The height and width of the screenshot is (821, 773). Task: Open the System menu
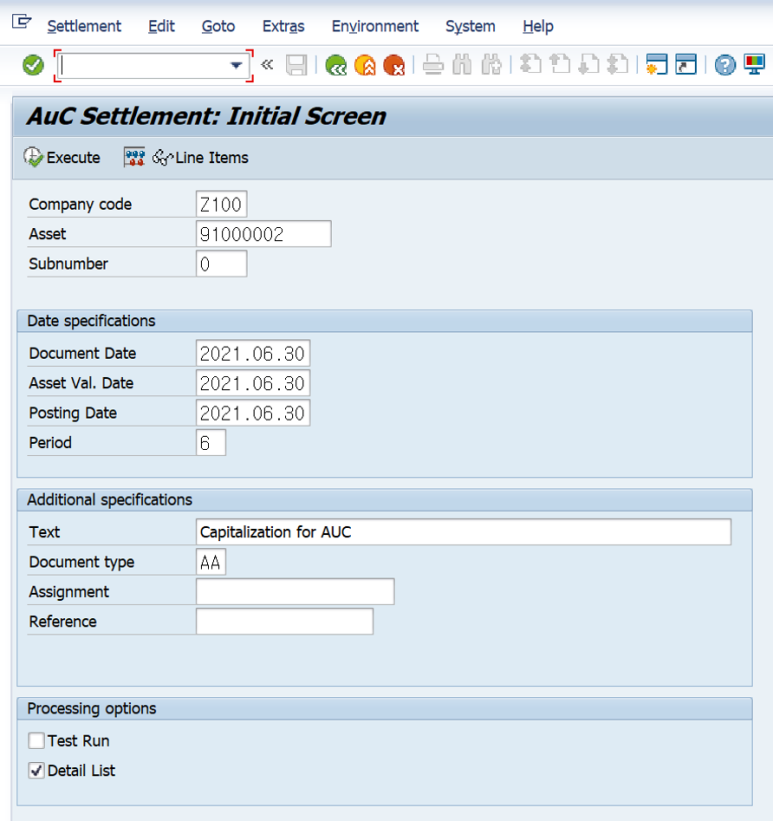(470, 26)
